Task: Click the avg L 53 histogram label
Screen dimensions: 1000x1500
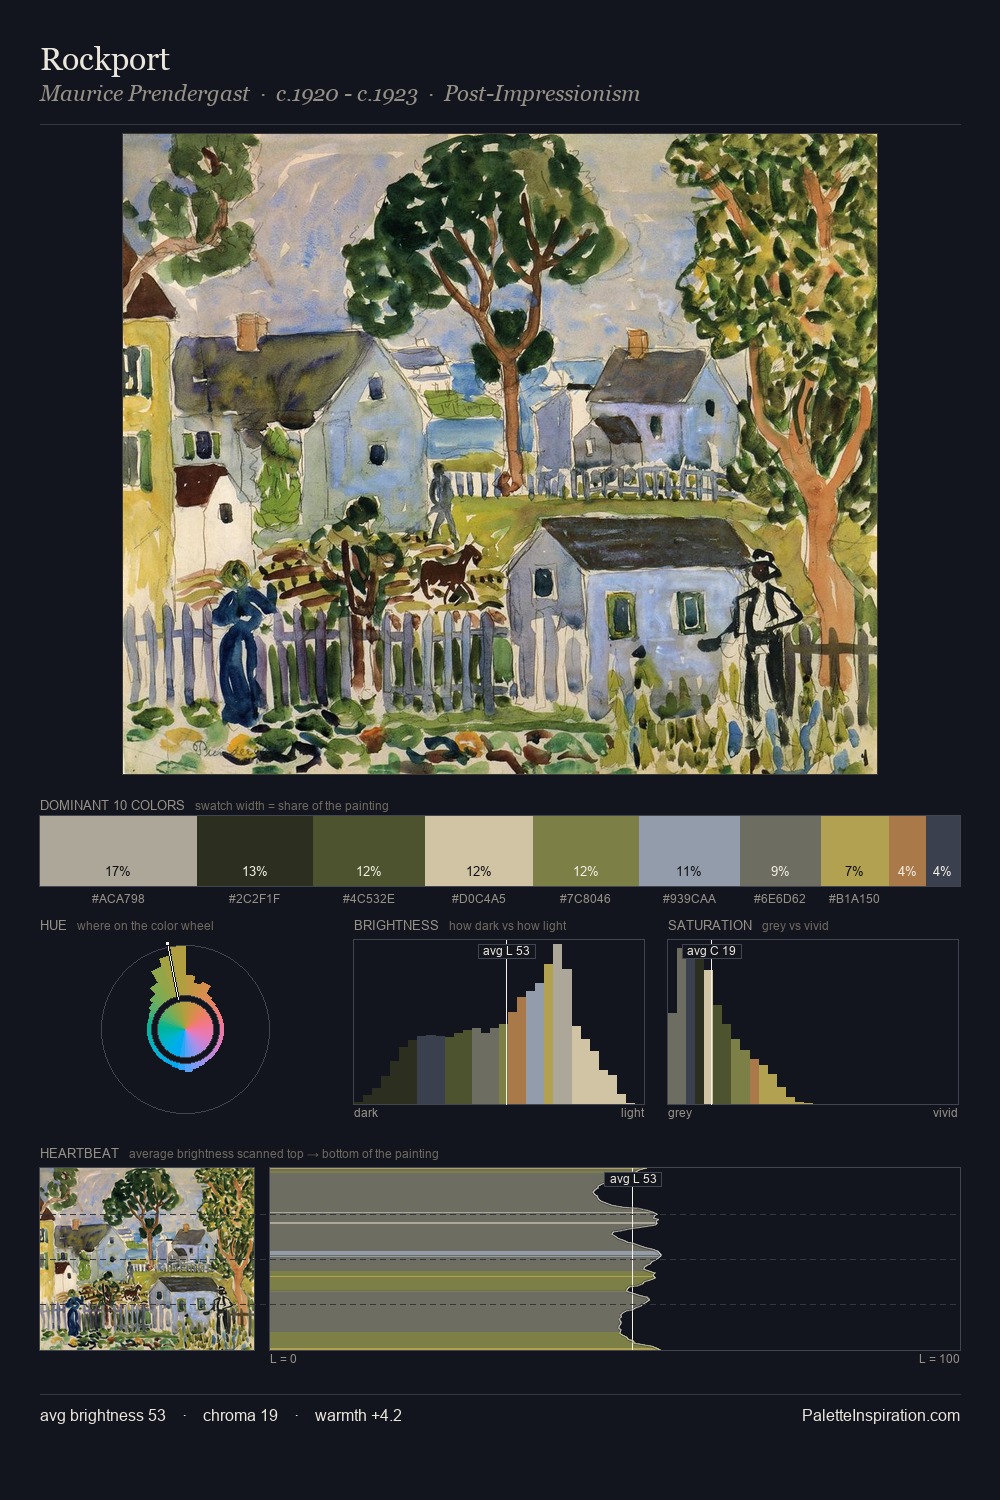Action: pos(506,951)
